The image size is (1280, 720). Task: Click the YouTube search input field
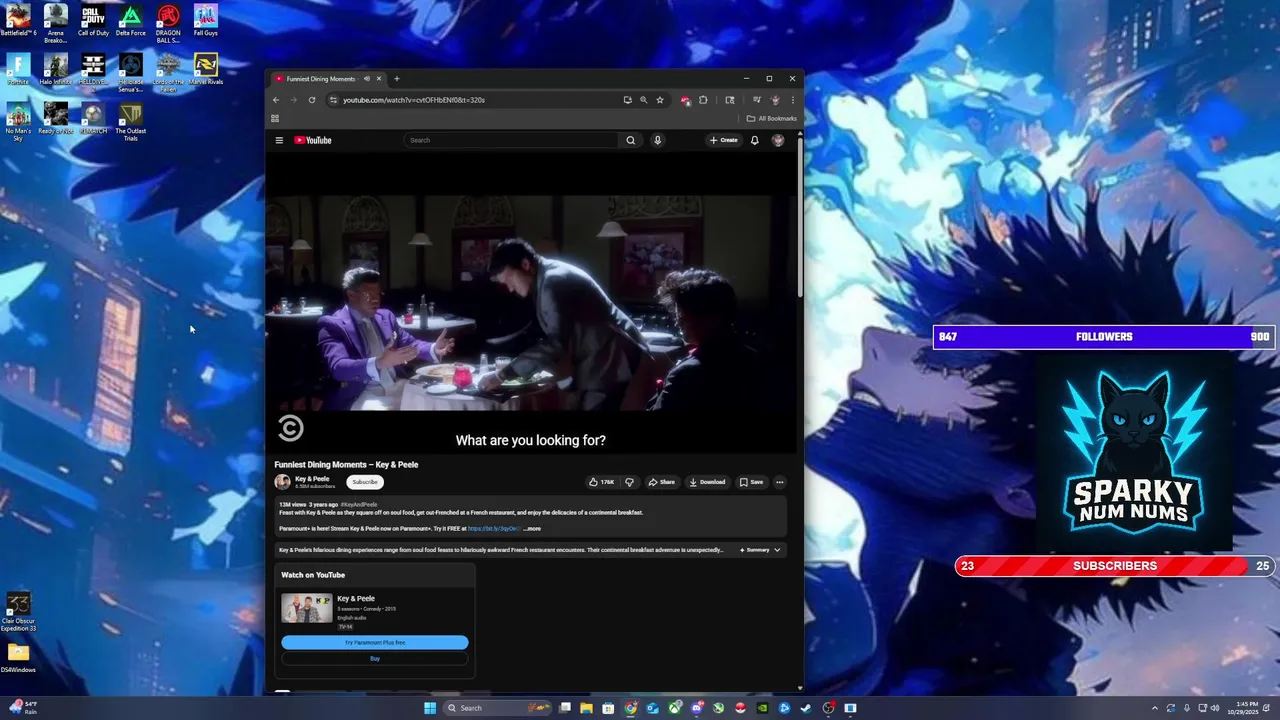(x=512, y=140)
